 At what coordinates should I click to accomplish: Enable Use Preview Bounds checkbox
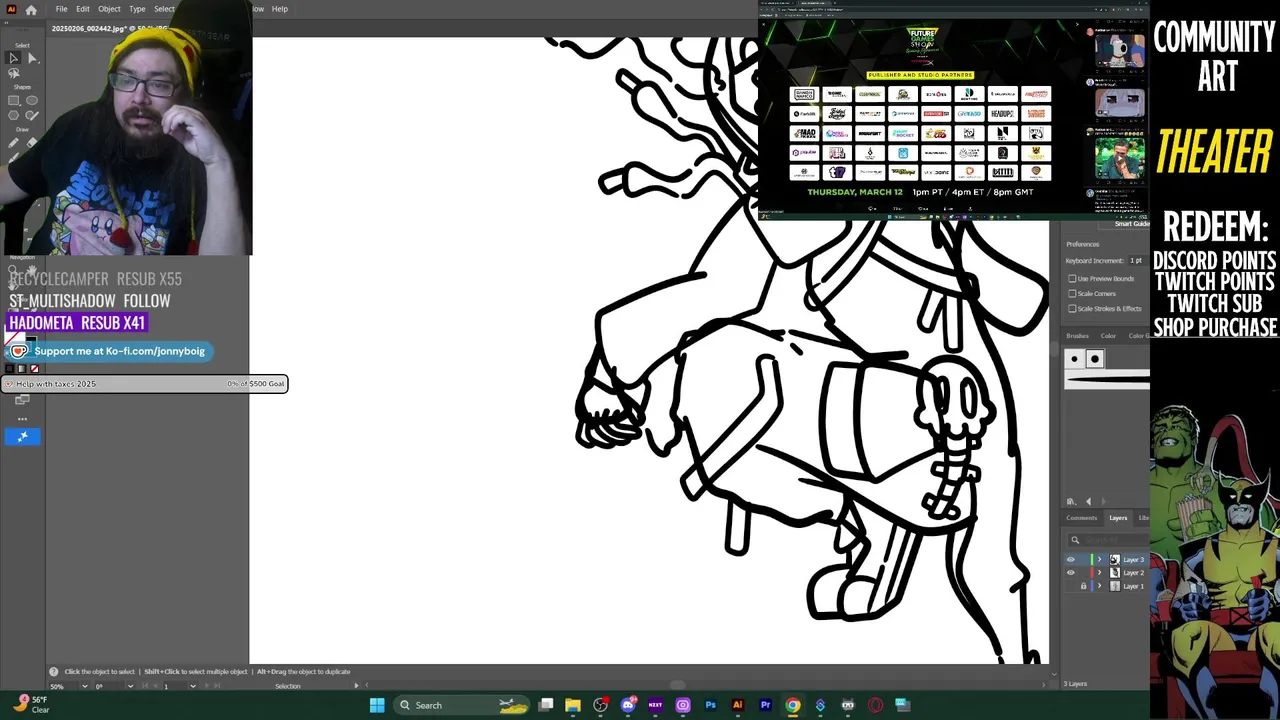[x=1072, y=279]
